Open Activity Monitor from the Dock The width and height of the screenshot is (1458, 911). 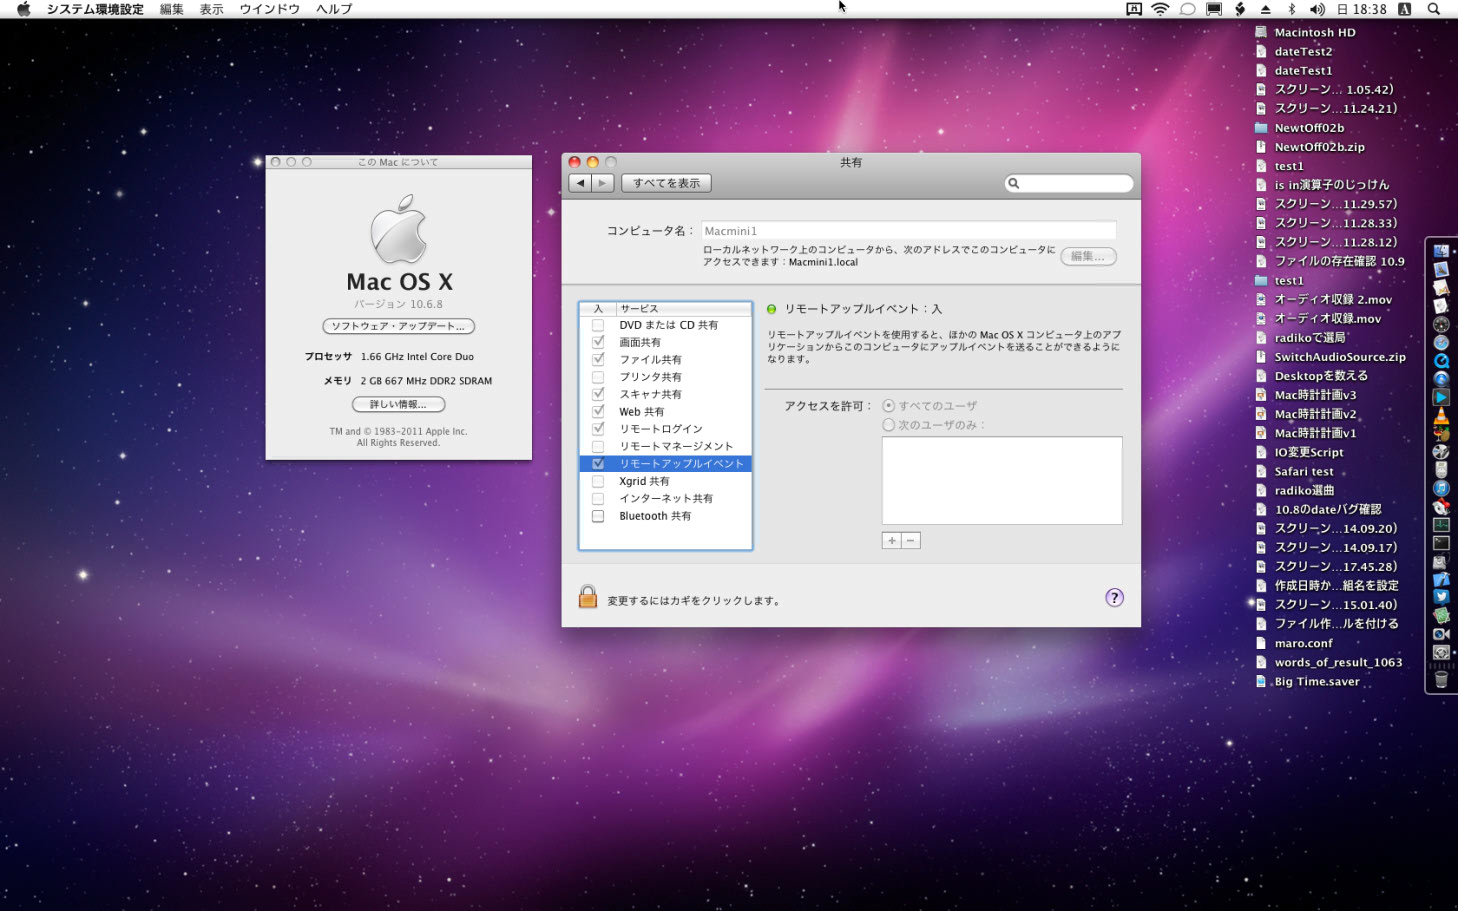click(x=1441, y=524)
